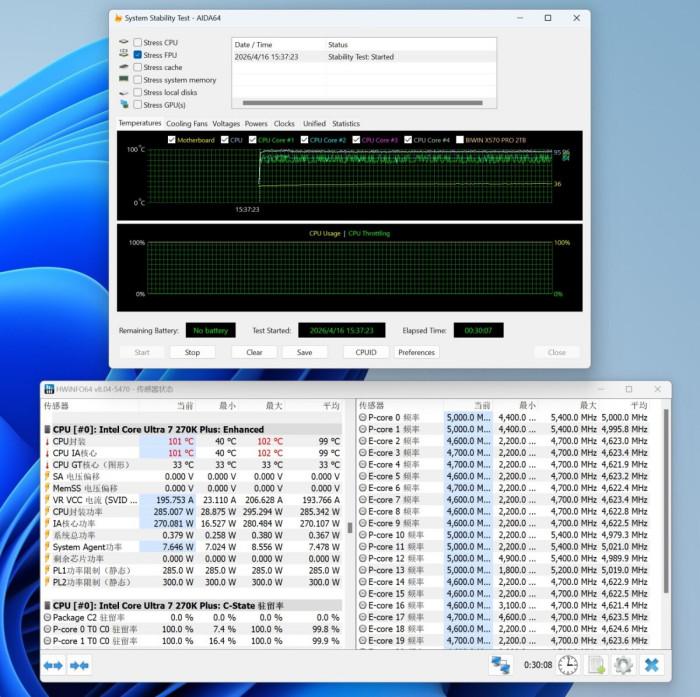
Task: Enable the Stress CPU checkbox
Action: [138, 43]
